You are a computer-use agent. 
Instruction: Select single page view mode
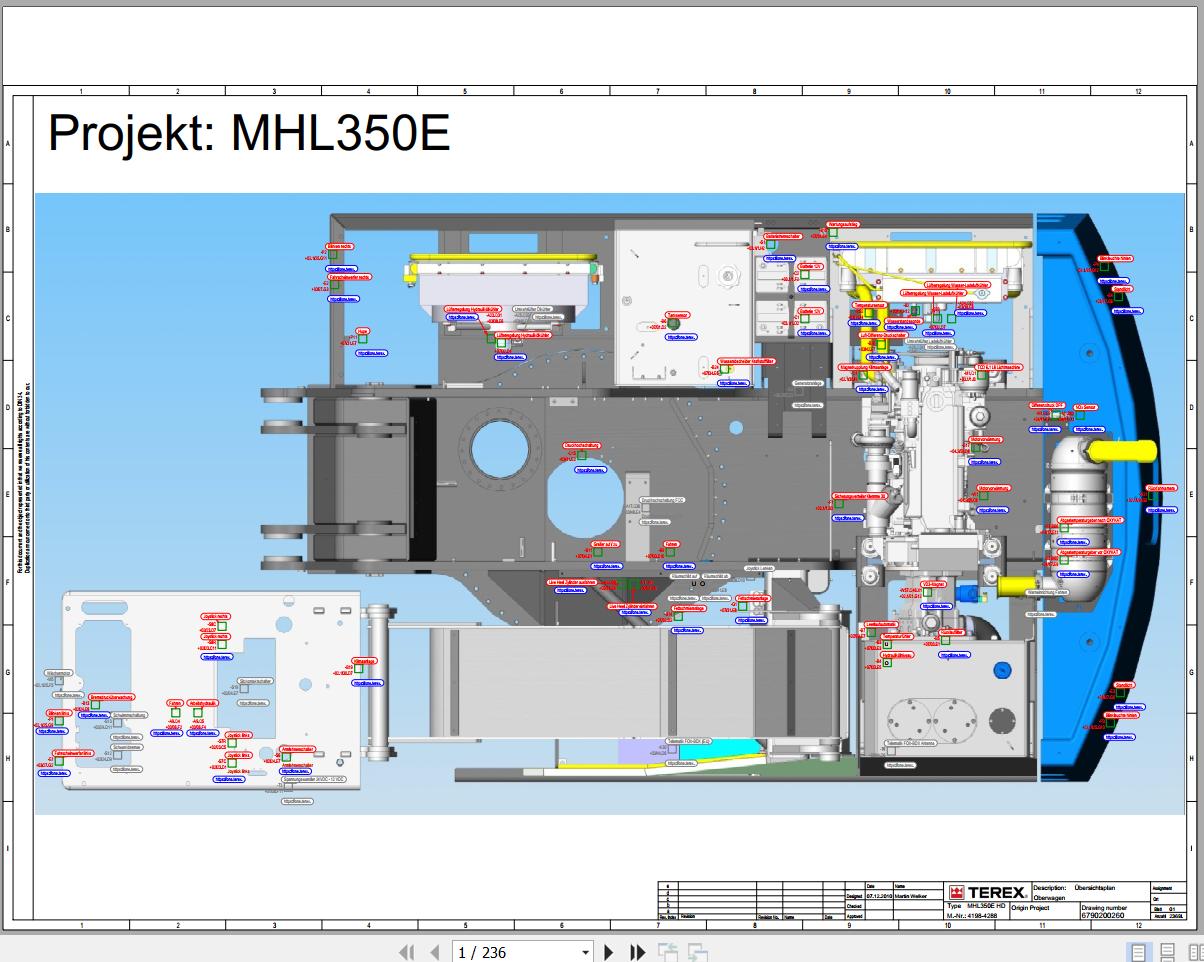(1138, 952)
